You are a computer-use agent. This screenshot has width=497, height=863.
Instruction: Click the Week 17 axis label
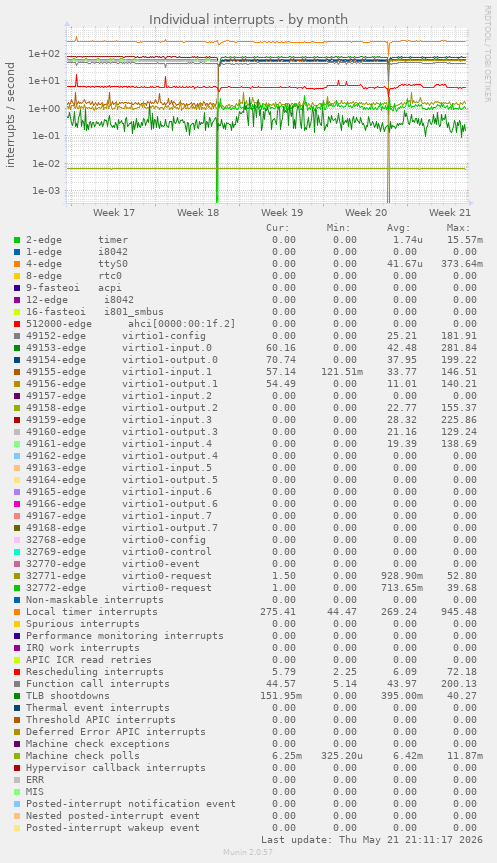(114, 212)
